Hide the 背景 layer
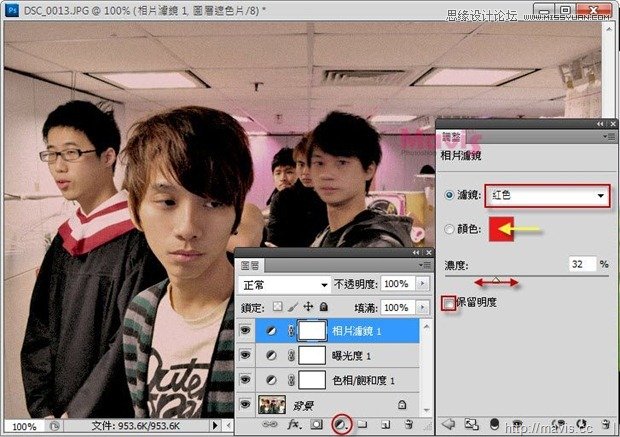The height and width of the screenshot is (437, 620). [246, 404]
